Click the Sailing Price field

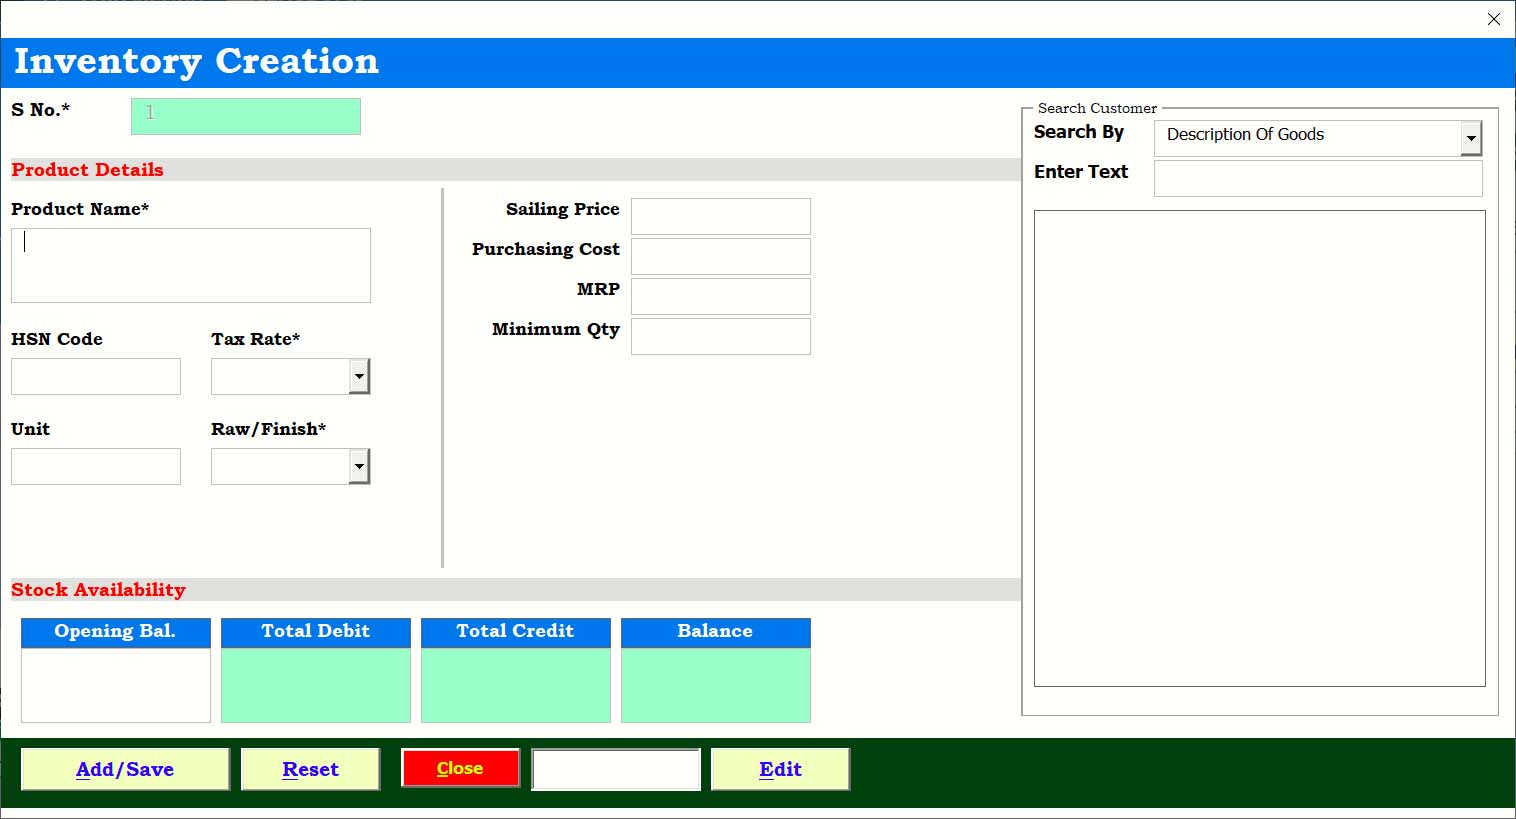tap(720, 216)
